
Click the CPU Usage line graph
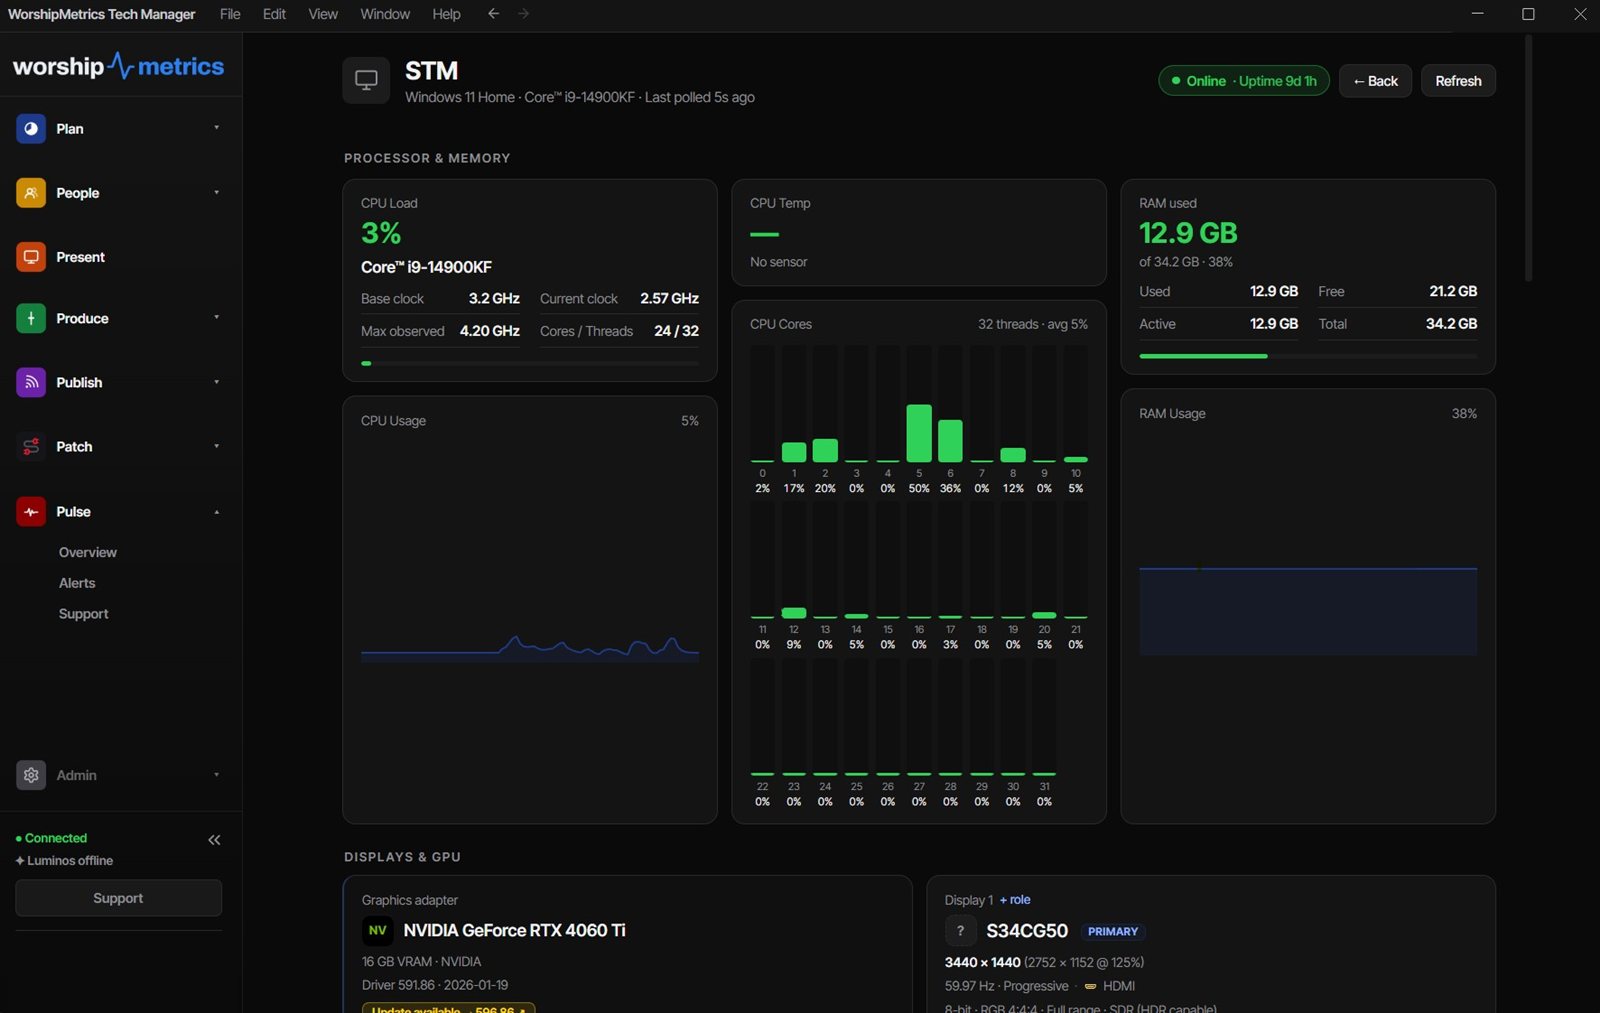click(x=530, y=647)
